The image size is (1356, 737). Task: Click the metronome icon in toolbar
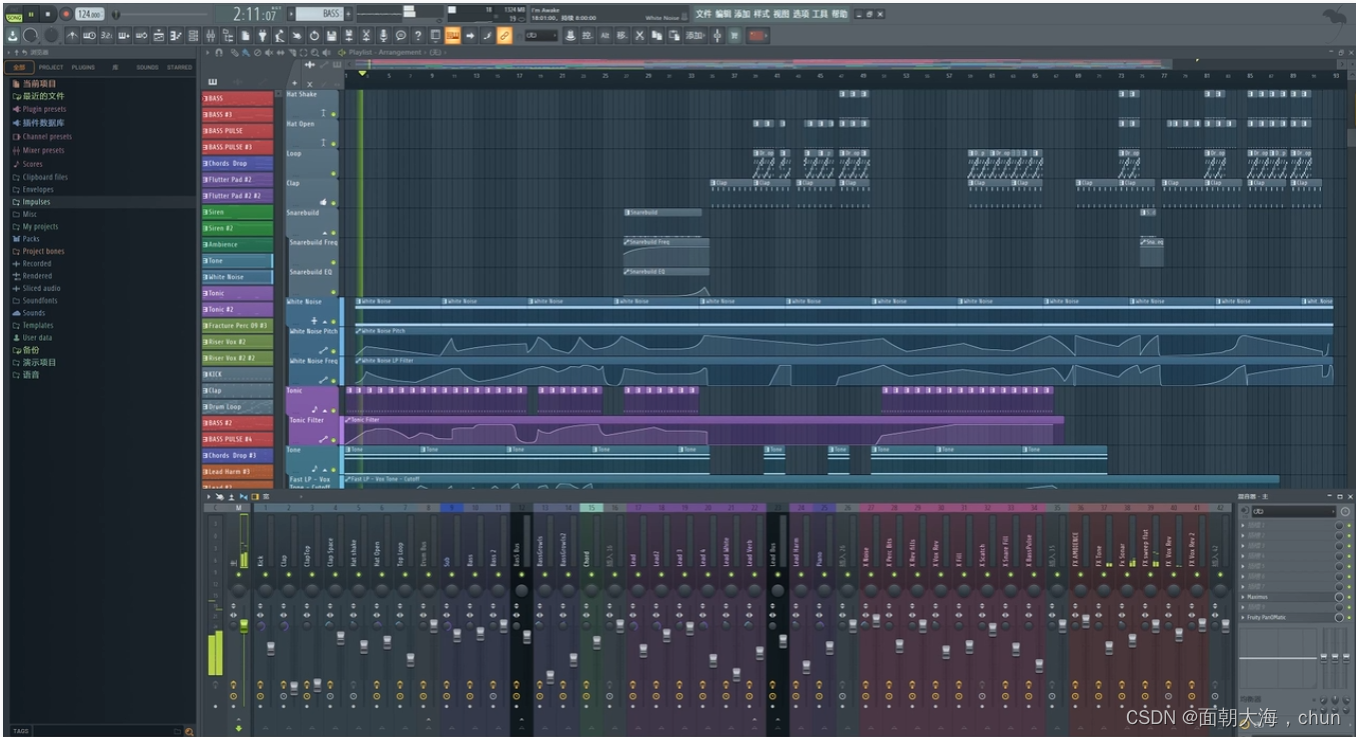[x=72, y=36]
